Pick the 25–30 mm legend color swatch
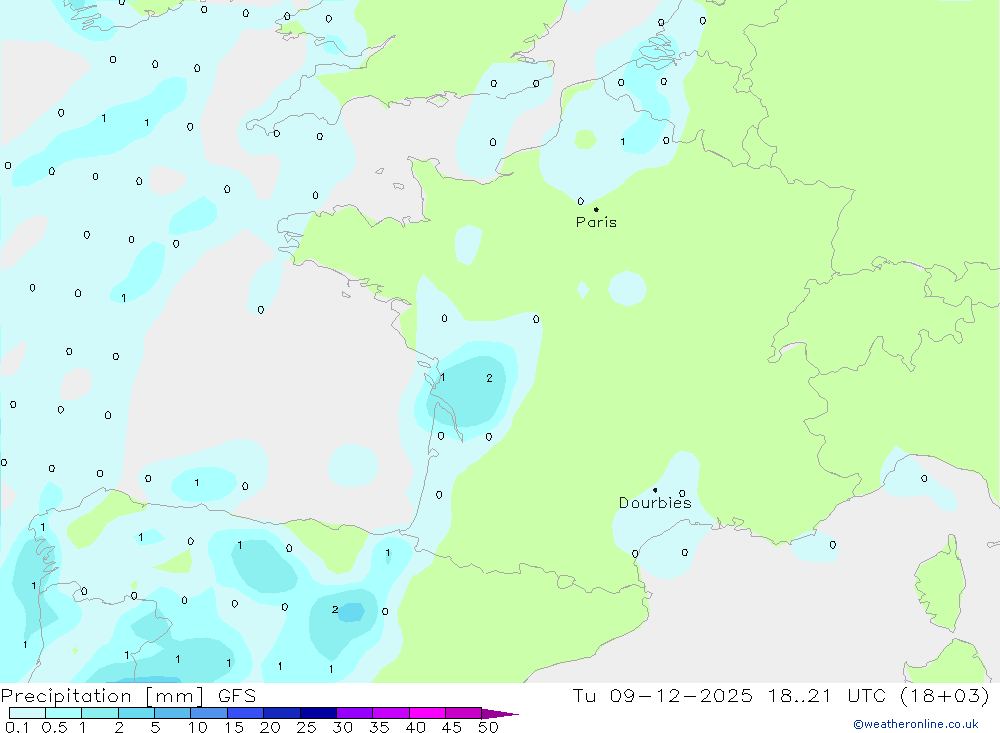Image resolution: width=1000 pixels, height=733 pixels. pyautogui.click(x=318, y=713)
